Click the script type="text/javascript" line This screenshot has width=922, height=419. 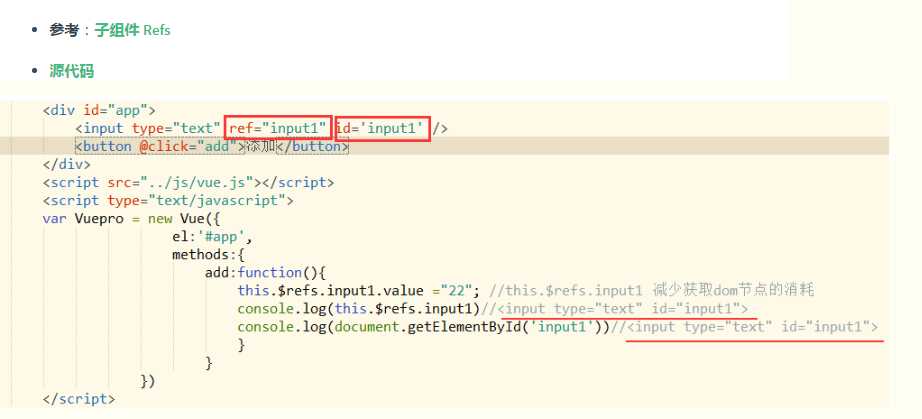point(168,200)
